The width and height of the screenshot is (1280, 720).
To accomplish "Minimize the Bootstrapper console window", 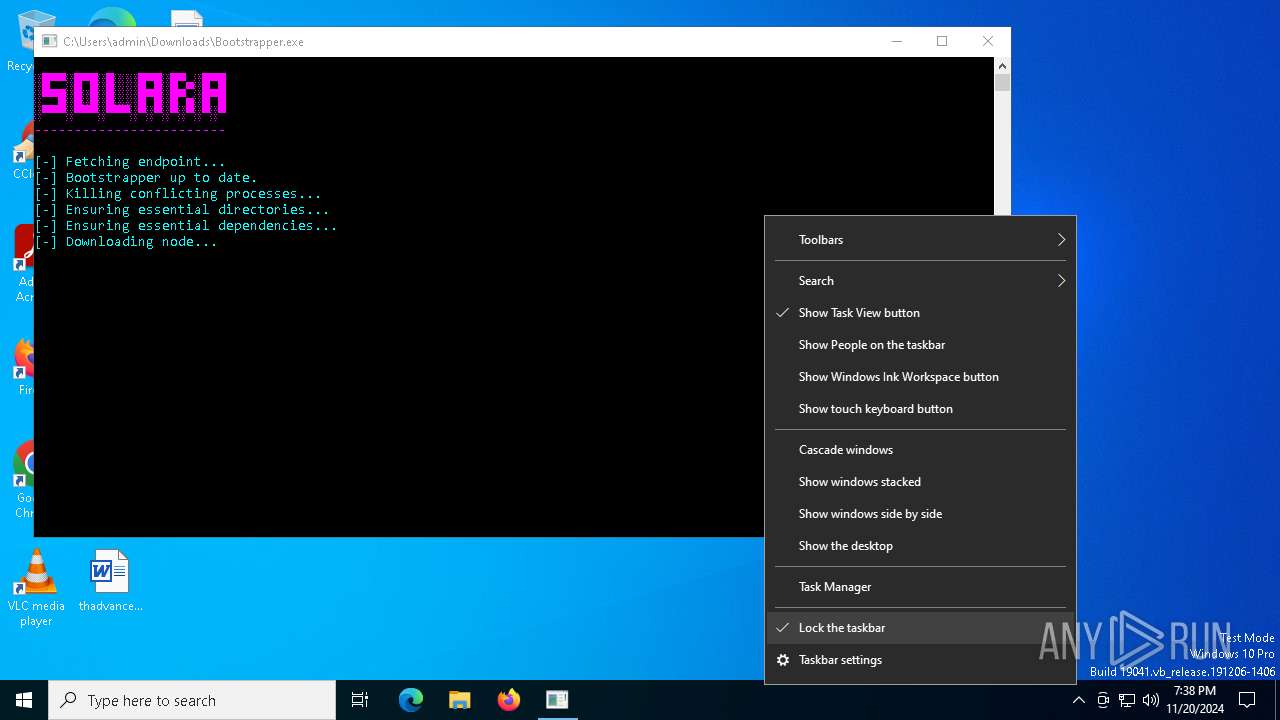I will click(896, 41).
